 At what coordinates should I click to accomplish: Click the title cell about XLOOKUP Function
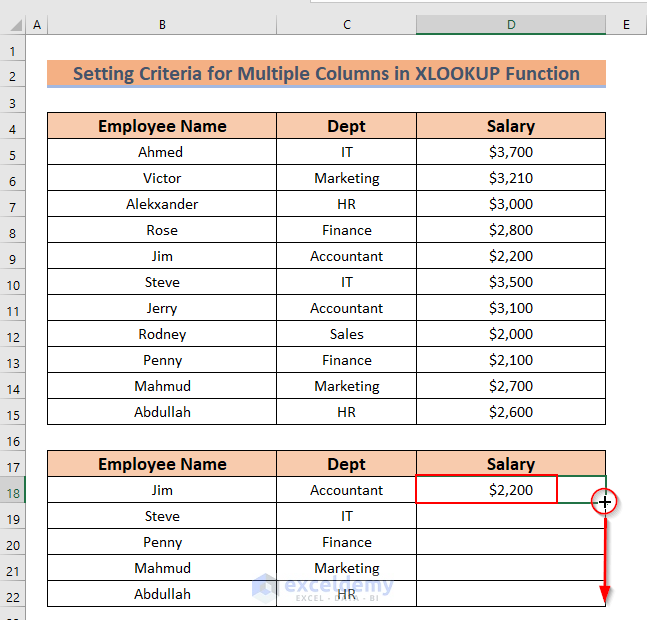[x=326, y=74]
